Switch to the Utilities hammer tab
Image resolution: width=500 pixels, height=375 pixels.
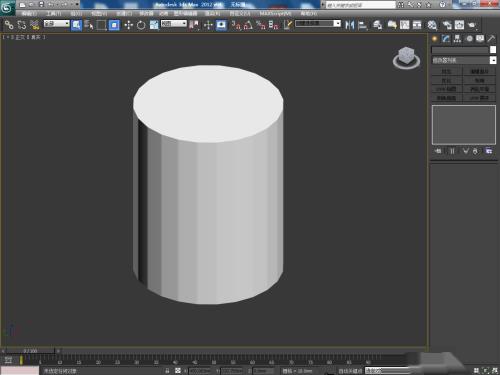(x=491, y=39)
